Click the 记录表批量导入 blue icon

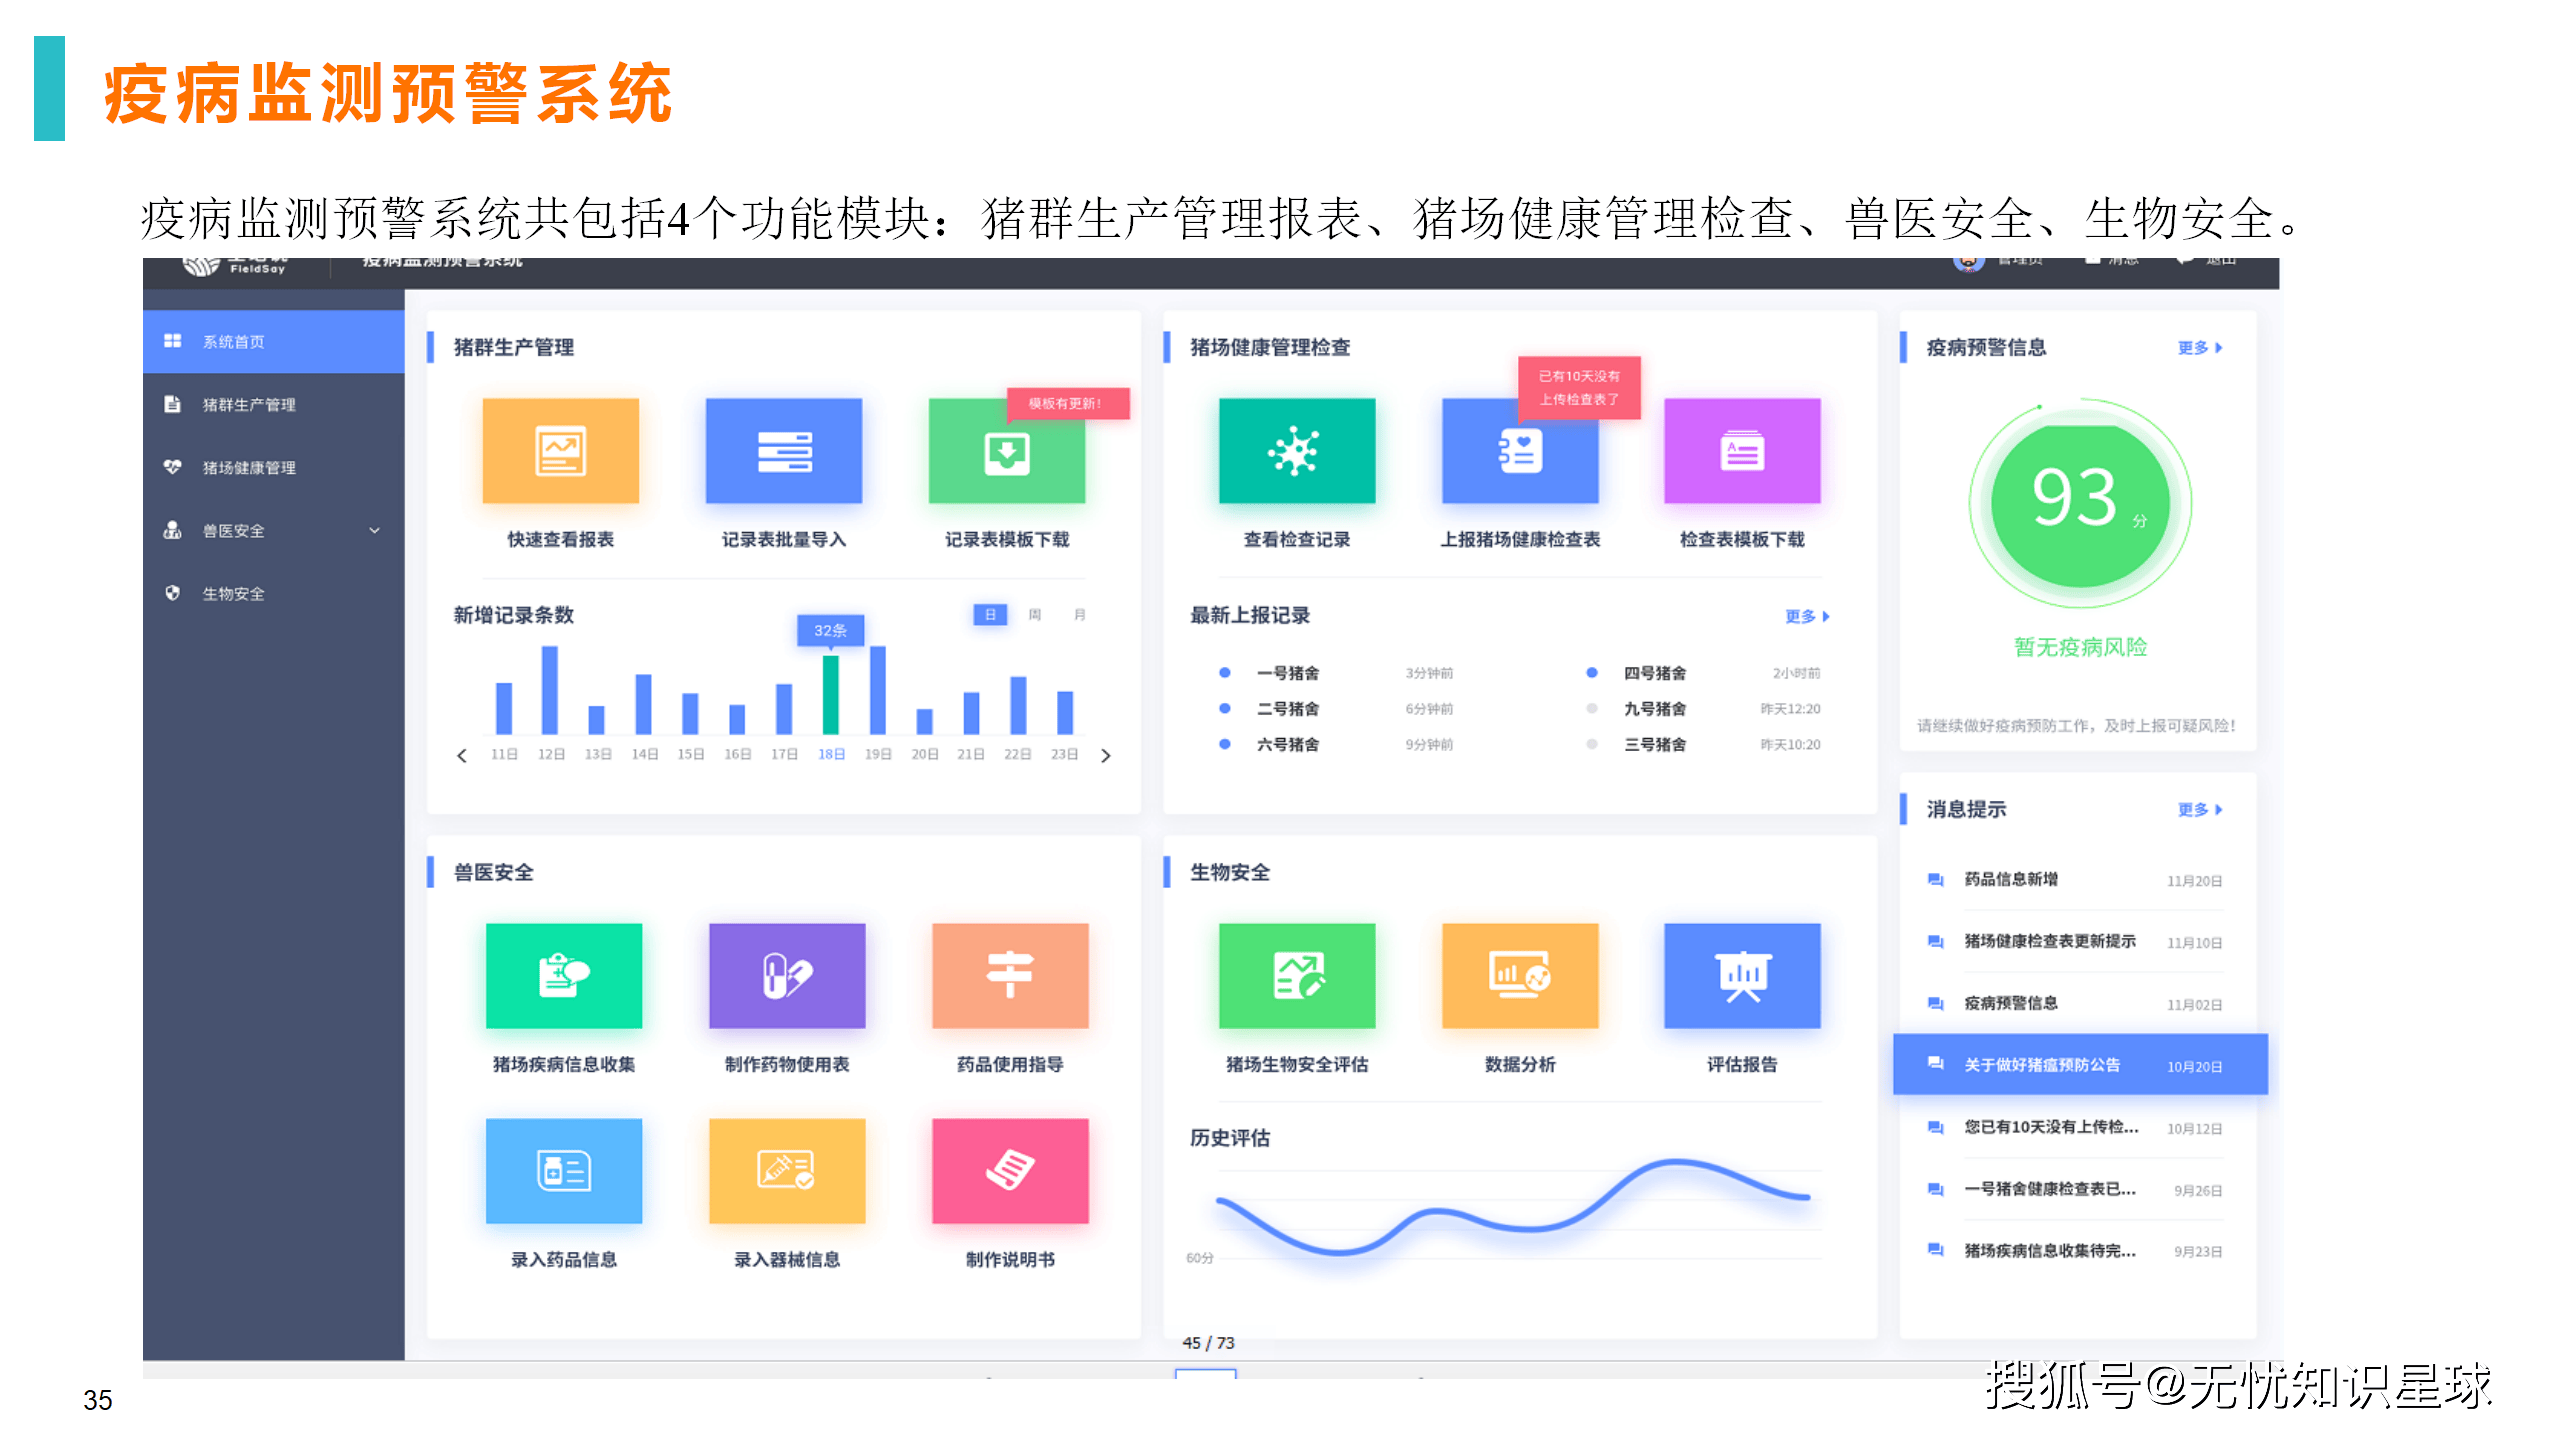pos(783,451)
